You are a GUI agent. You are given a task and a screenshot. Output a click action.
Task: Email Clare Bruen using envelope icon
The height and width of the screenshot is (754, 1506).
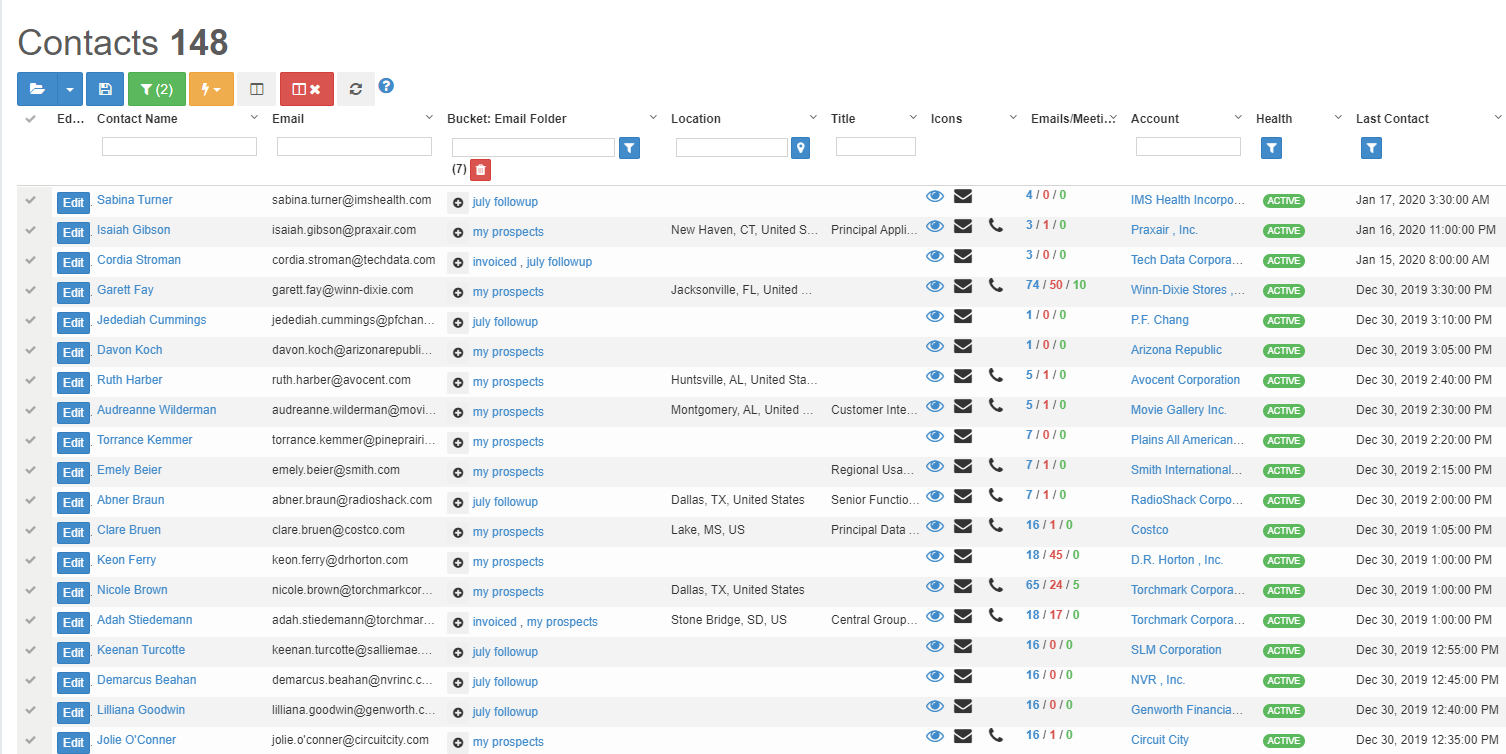pos(963,526)
